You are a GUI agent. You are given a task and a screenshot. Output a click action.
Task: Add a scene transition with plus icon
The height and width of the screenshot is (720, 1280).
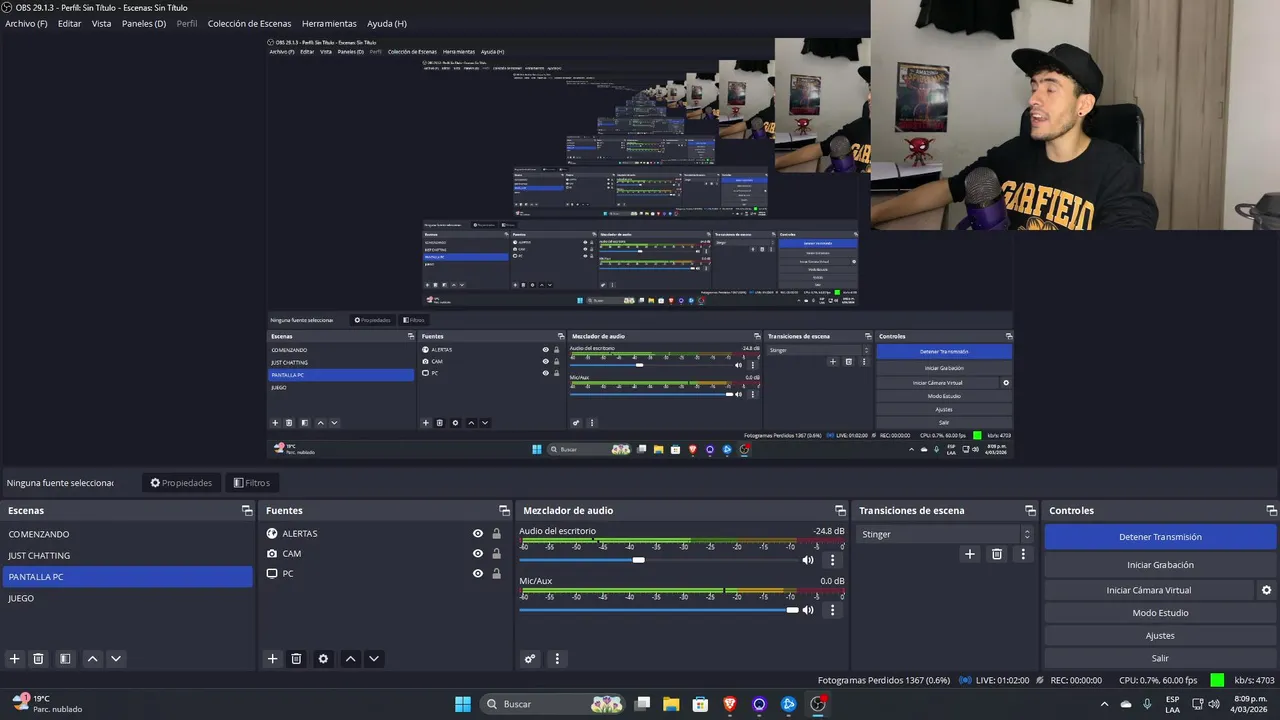(969, 554)
